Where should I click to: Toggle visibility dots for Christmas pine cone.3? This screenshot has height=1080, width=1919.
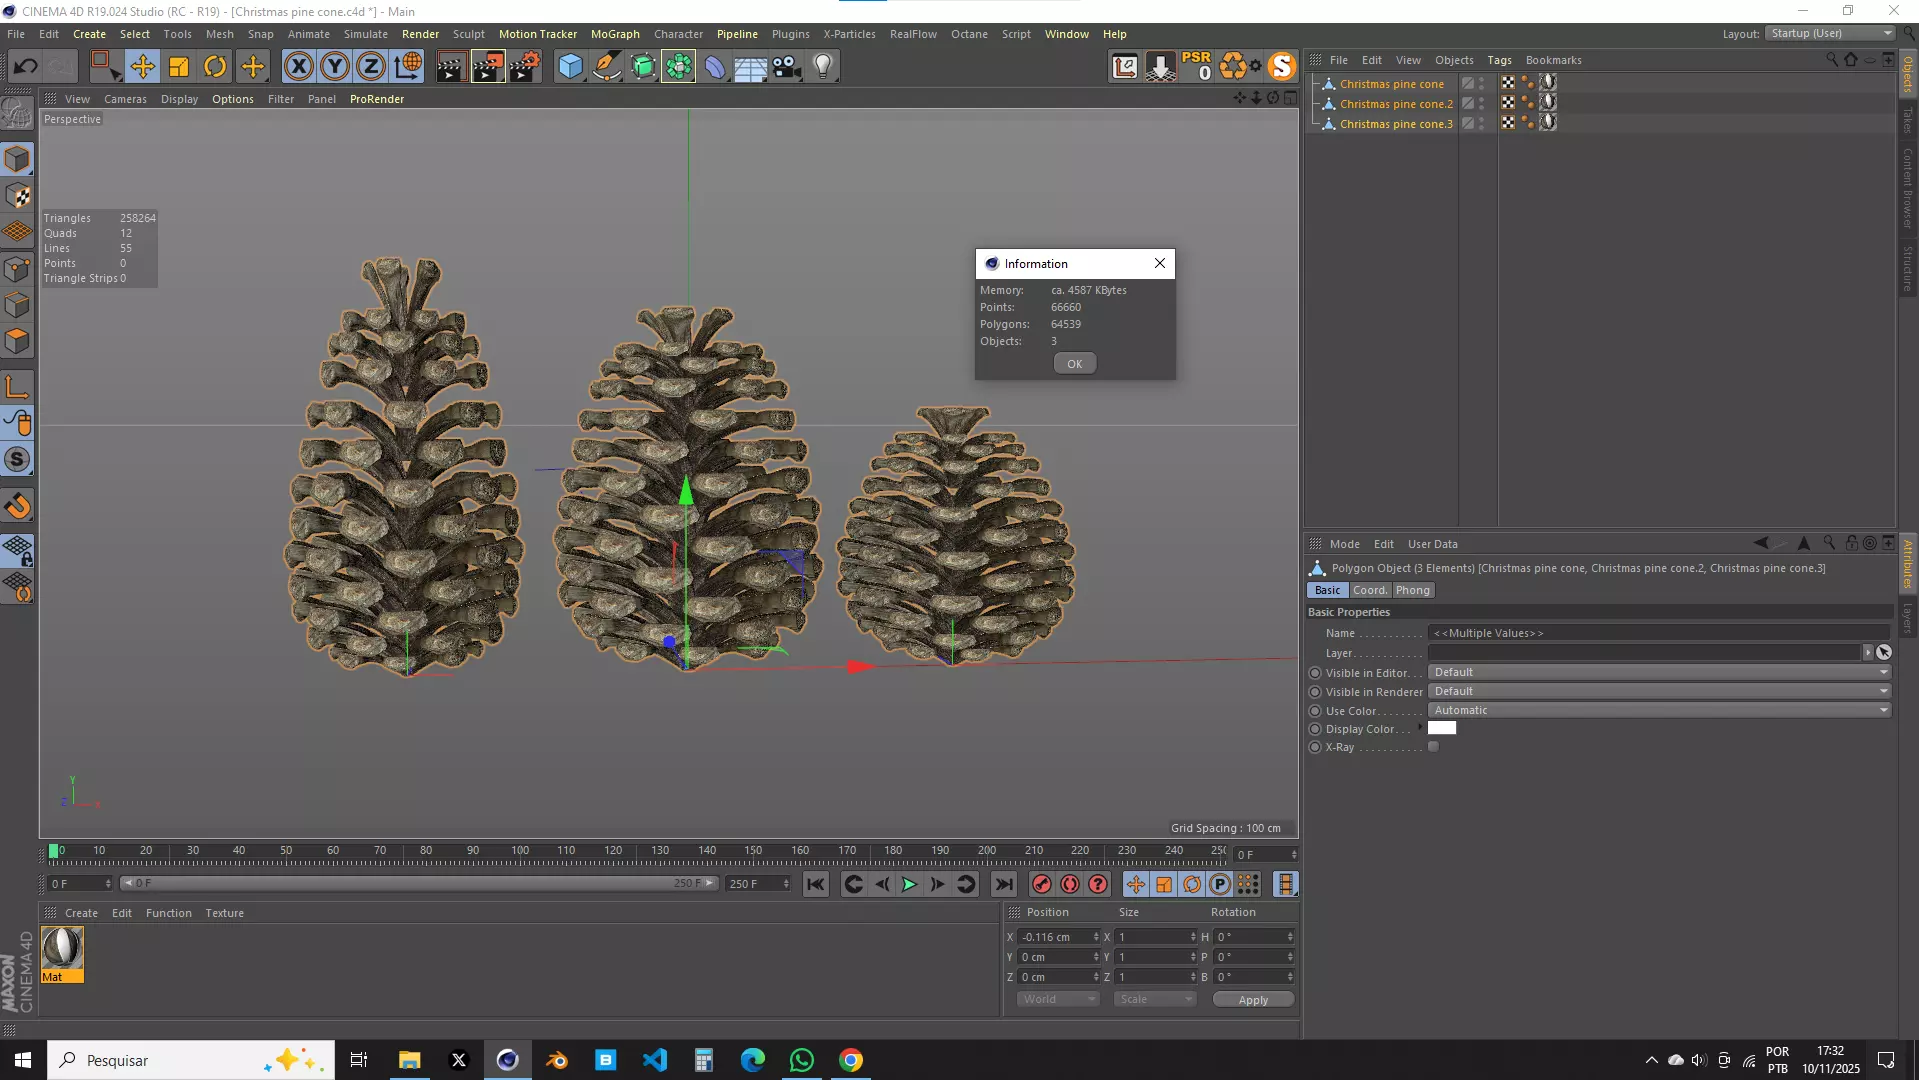(1482, 124)
